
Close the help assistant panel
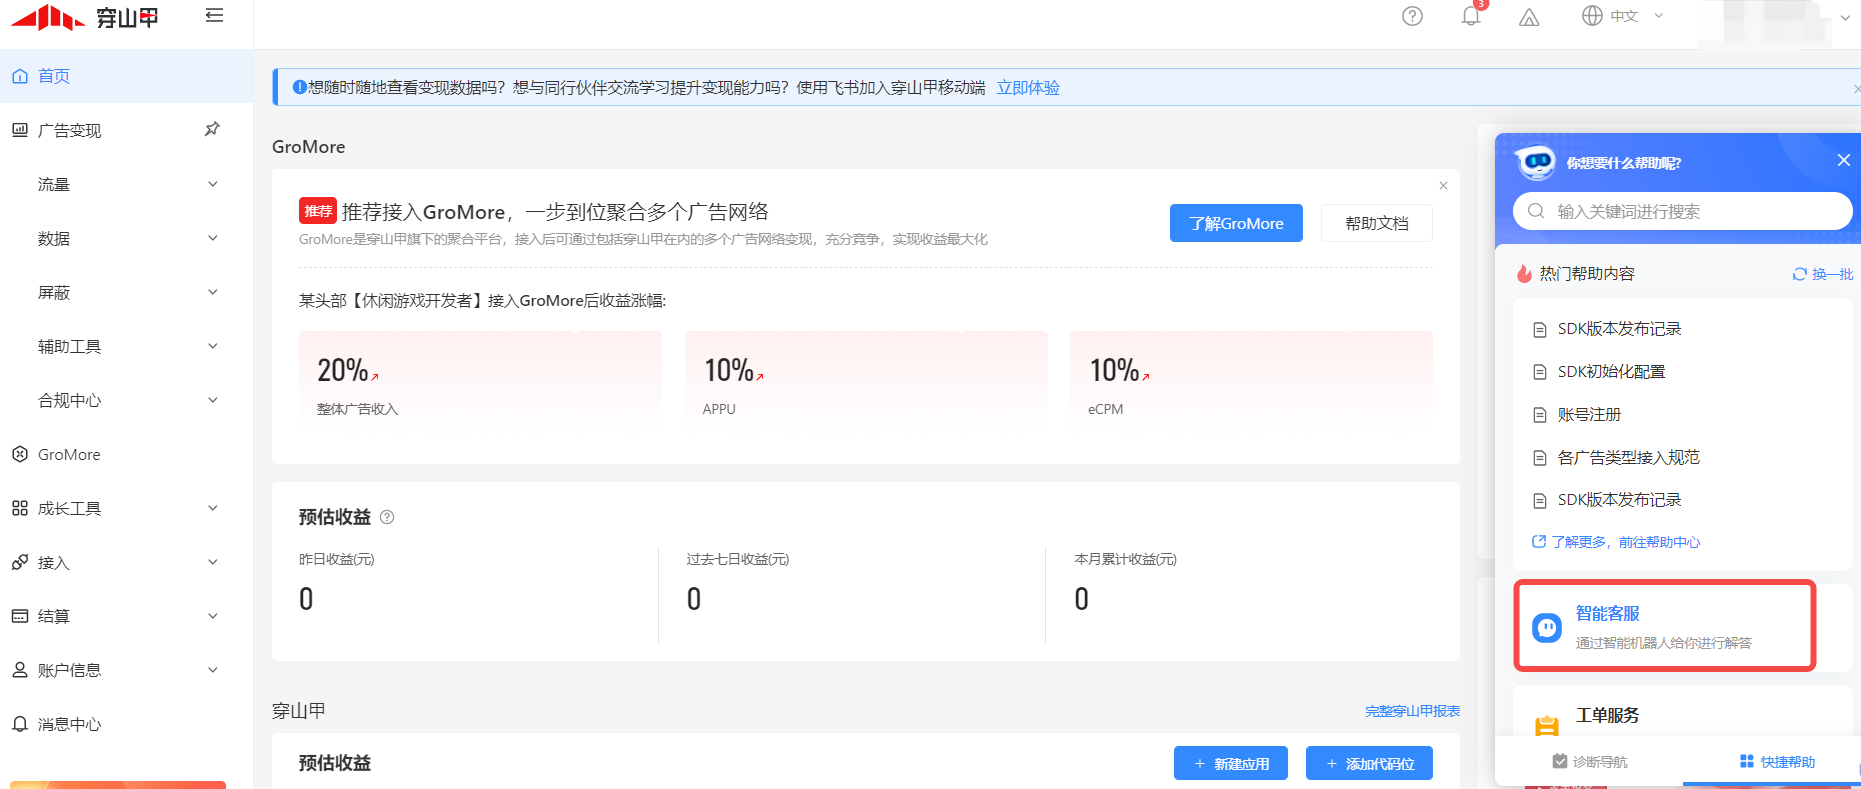click(1844, 160)
